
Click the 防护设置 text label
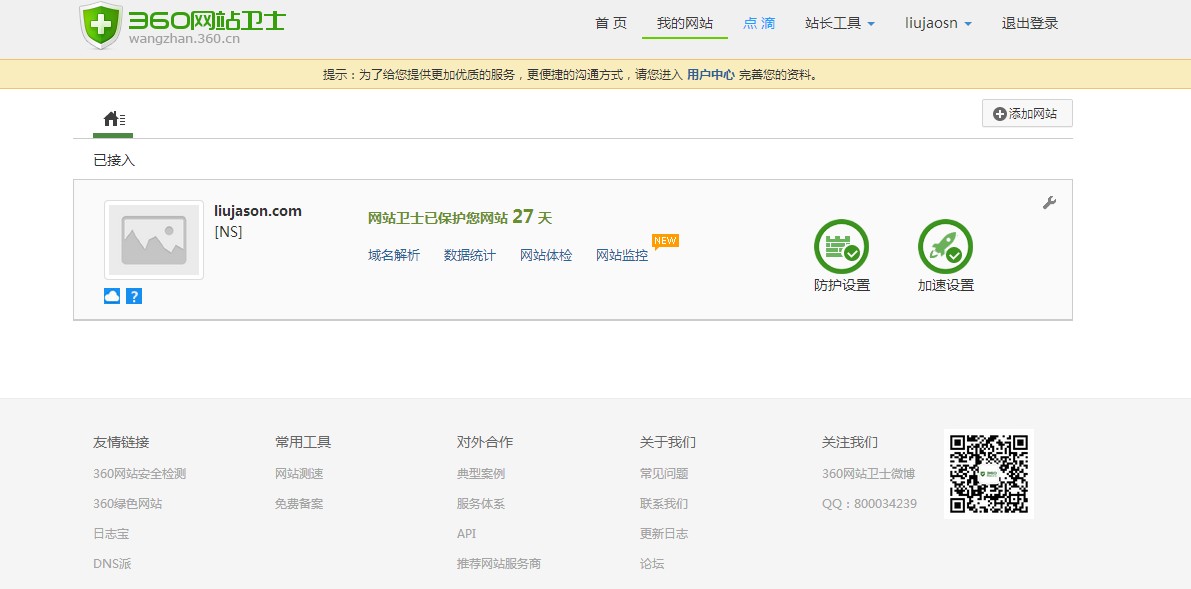coord(842,286)
